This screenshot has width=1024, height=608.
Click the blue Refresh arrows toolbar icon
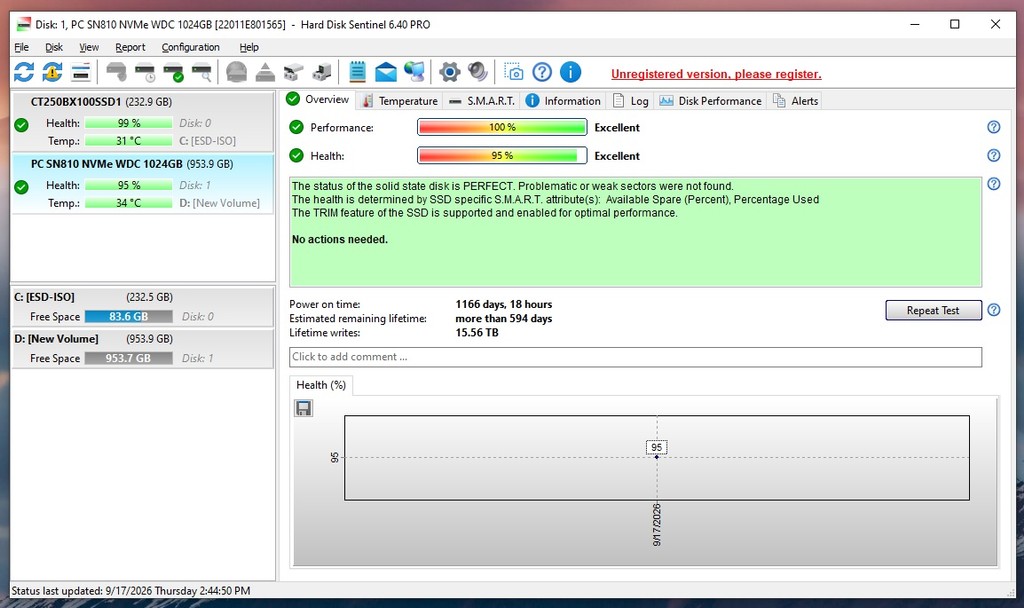coord(24,72)
